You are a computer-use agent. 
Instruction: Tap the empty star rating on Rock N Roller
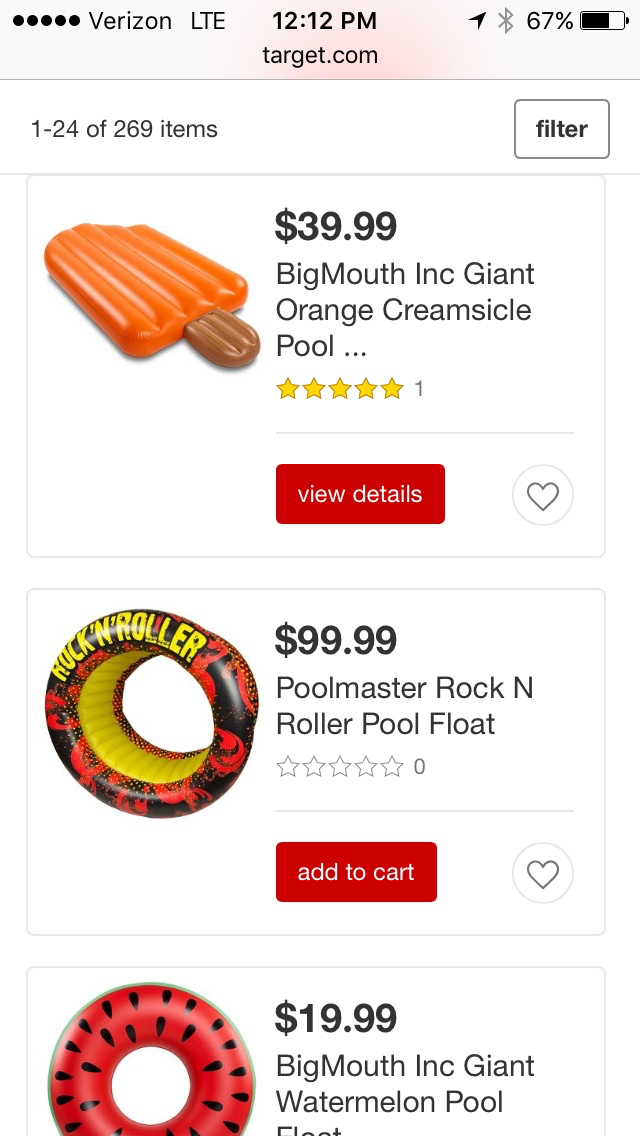click(x=340, y=767)
